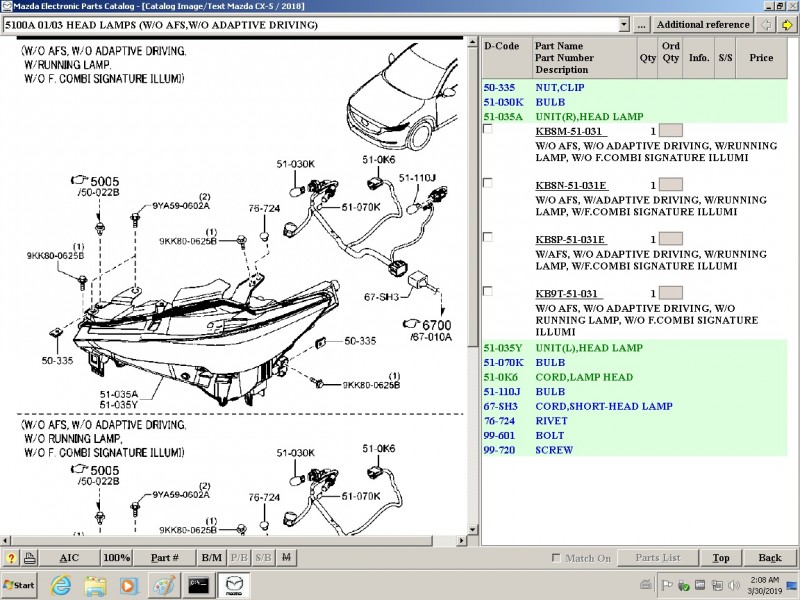Screen dimensions: 800x600
Task: Click the 5005 reference hand icon in top diagram
Action: click(79, 180)
